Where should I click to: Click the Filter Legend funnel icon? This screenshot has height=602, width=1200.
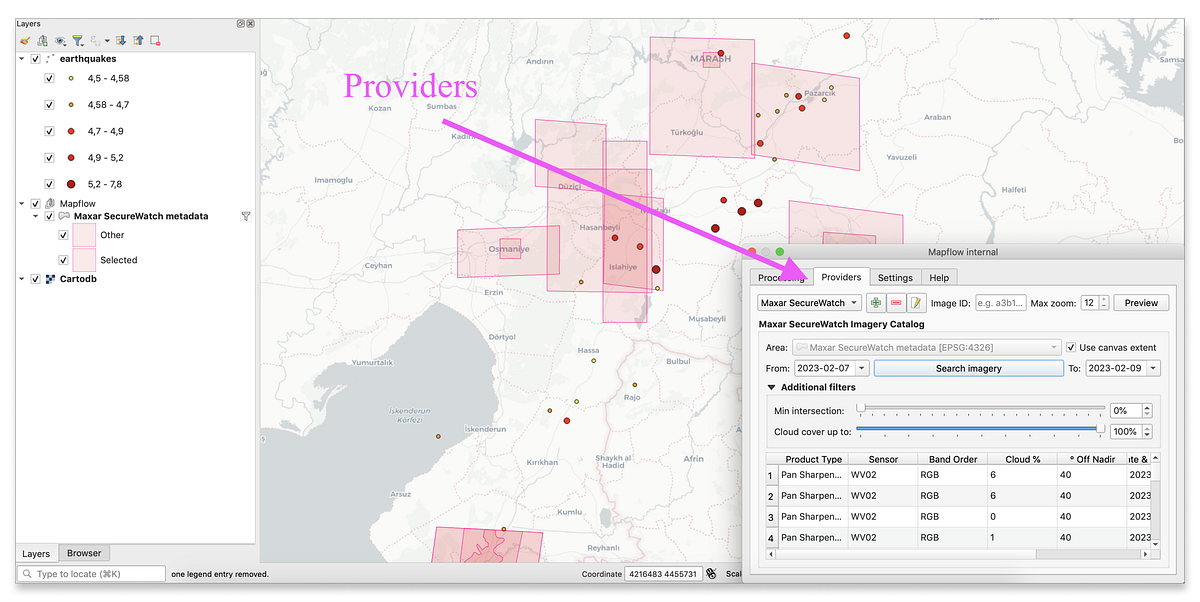[78, 40]
